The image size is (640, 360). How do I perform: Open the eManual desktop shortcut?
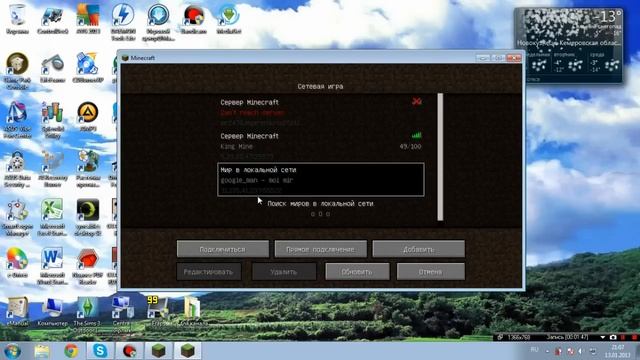point(18,312)
